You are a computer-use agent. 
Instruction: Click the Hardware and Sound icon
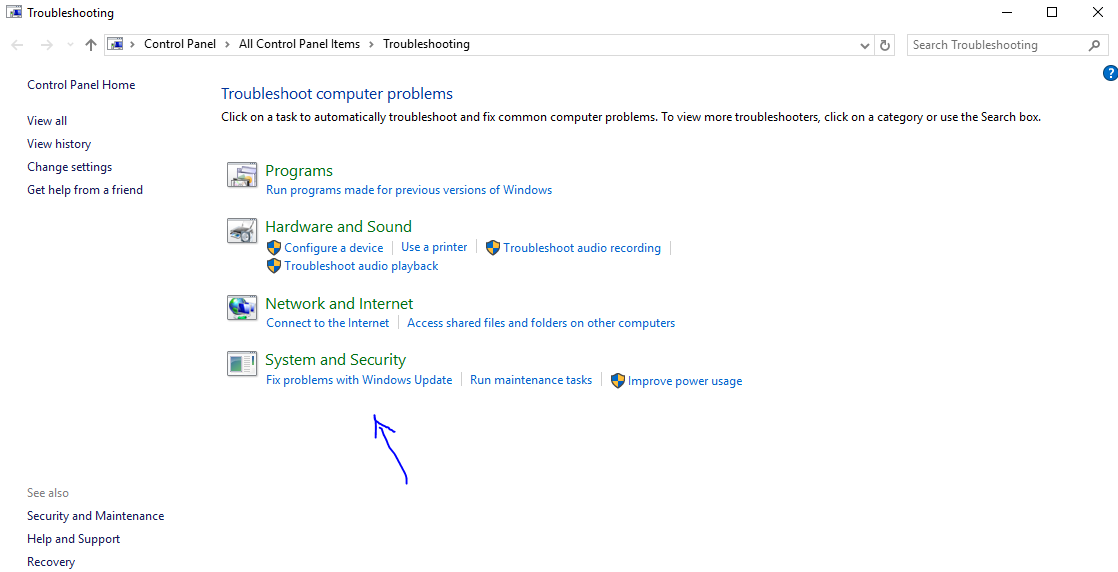pyautogui.click(x=242, y=231)
